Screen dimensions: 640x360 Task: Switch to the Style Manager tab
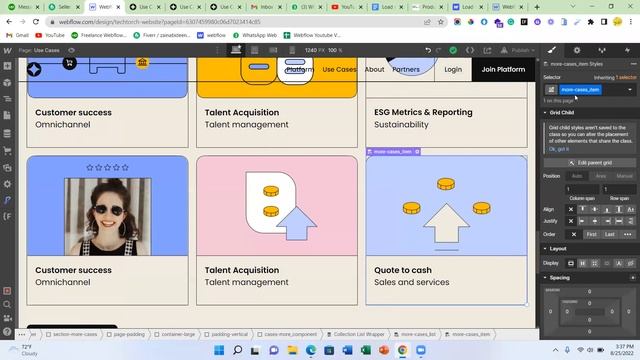(602, 50)
